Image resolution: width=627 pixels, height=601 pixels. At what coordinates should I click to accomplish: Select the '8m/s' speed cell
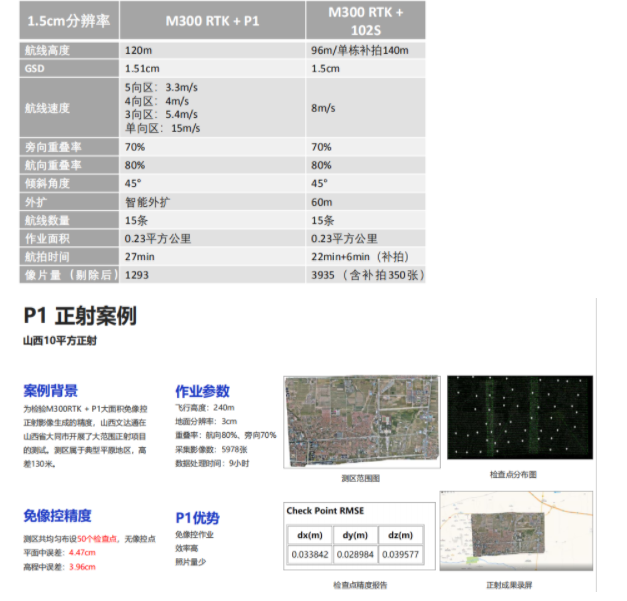click(x=365, y=108)
